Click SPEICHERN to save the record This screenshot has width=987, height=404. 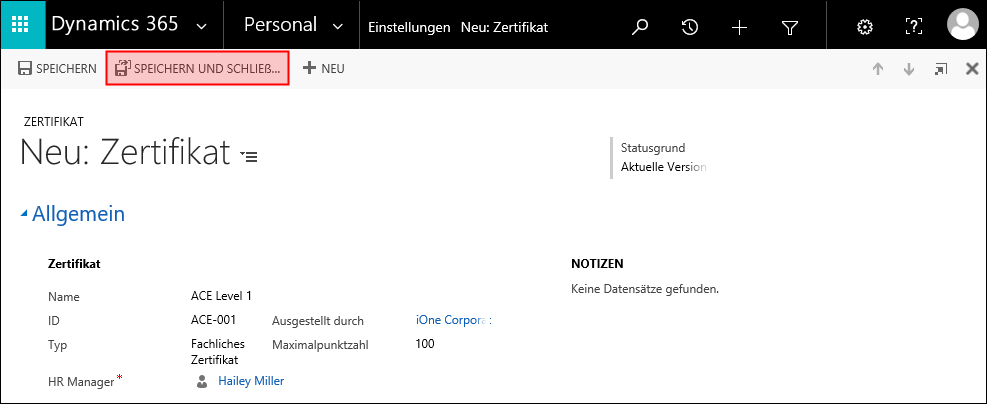click(57, 69)
